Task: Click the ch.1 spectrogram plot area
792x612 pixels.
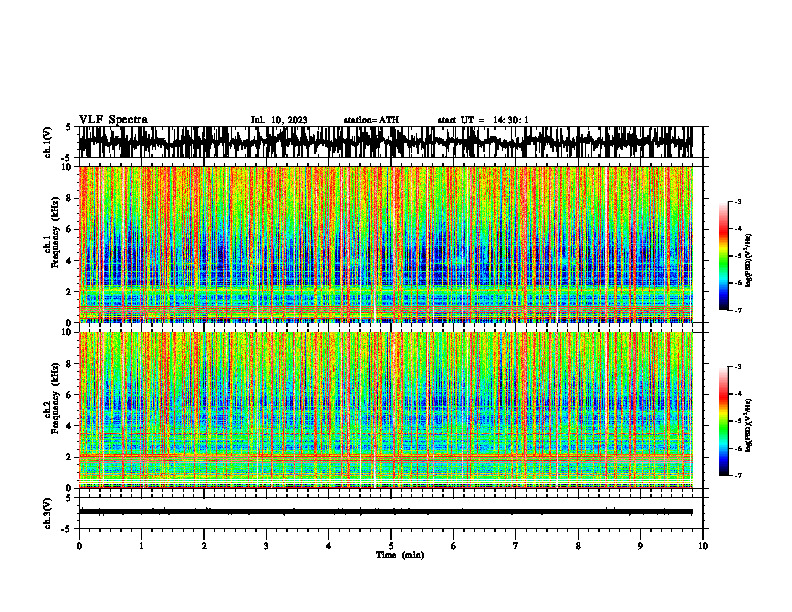Action: (385, 244)
